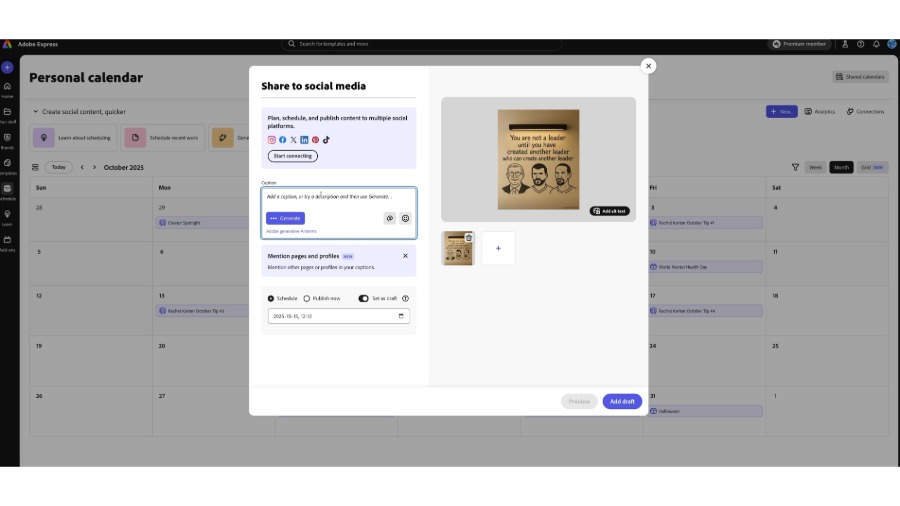The width and height of the screenshot is (900, 506).
Task: Click the X (Twitter) platform icon
Action: tap(293, 140)
